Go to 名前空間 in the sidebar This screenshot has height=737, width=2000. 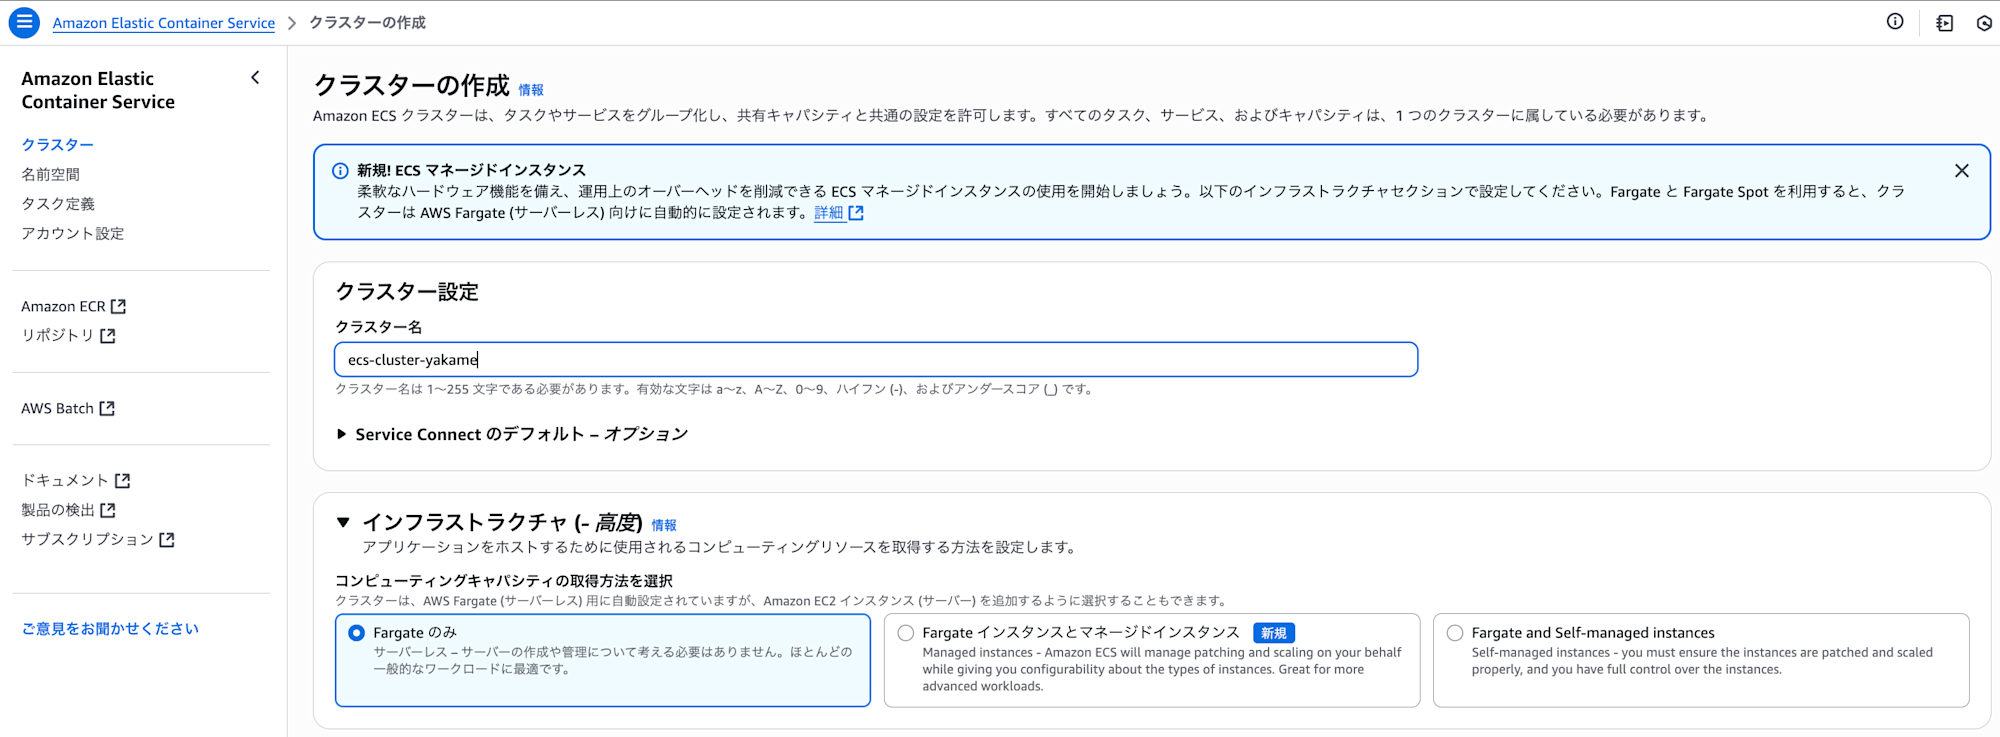coord(50,174)
